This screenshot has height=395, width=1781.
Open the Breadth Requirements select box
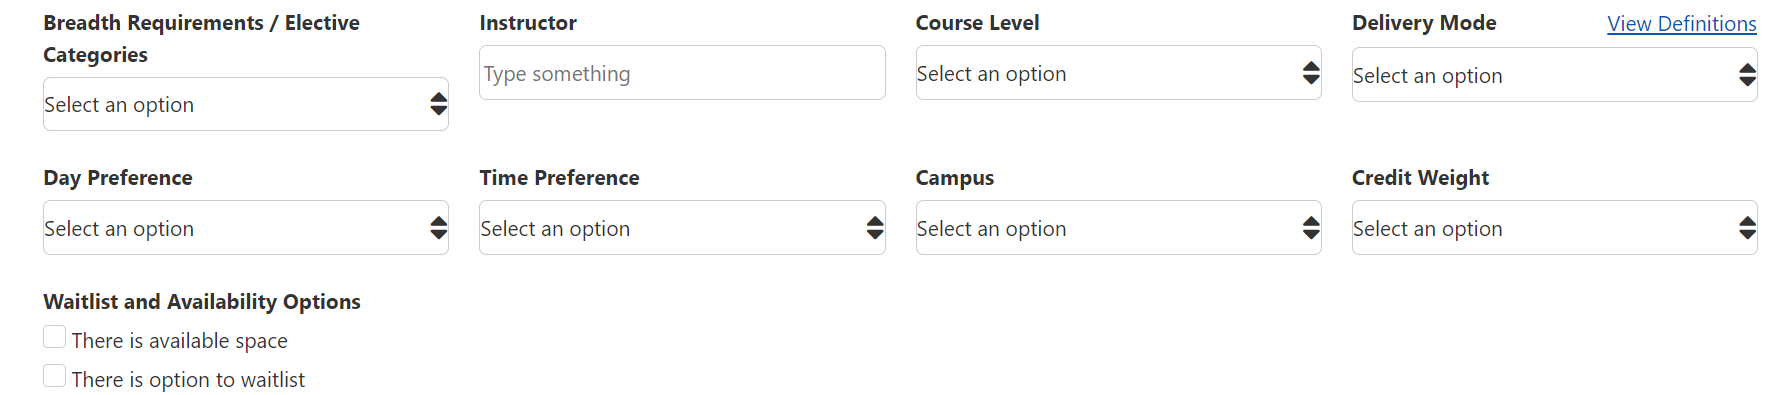pyautogui.click(x=246, y=104)
